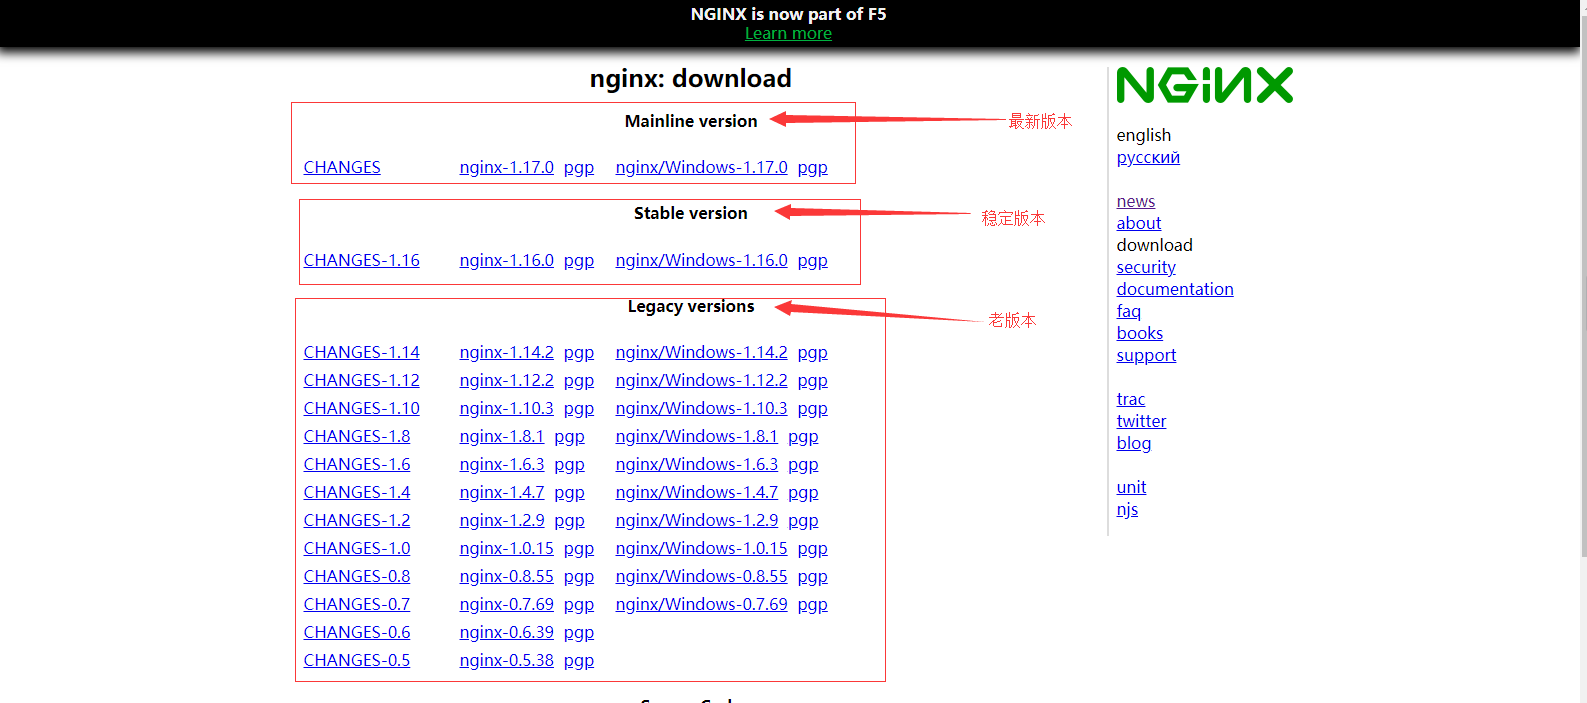Download nginx/Windows-1.17.0

tap(701, 167)
